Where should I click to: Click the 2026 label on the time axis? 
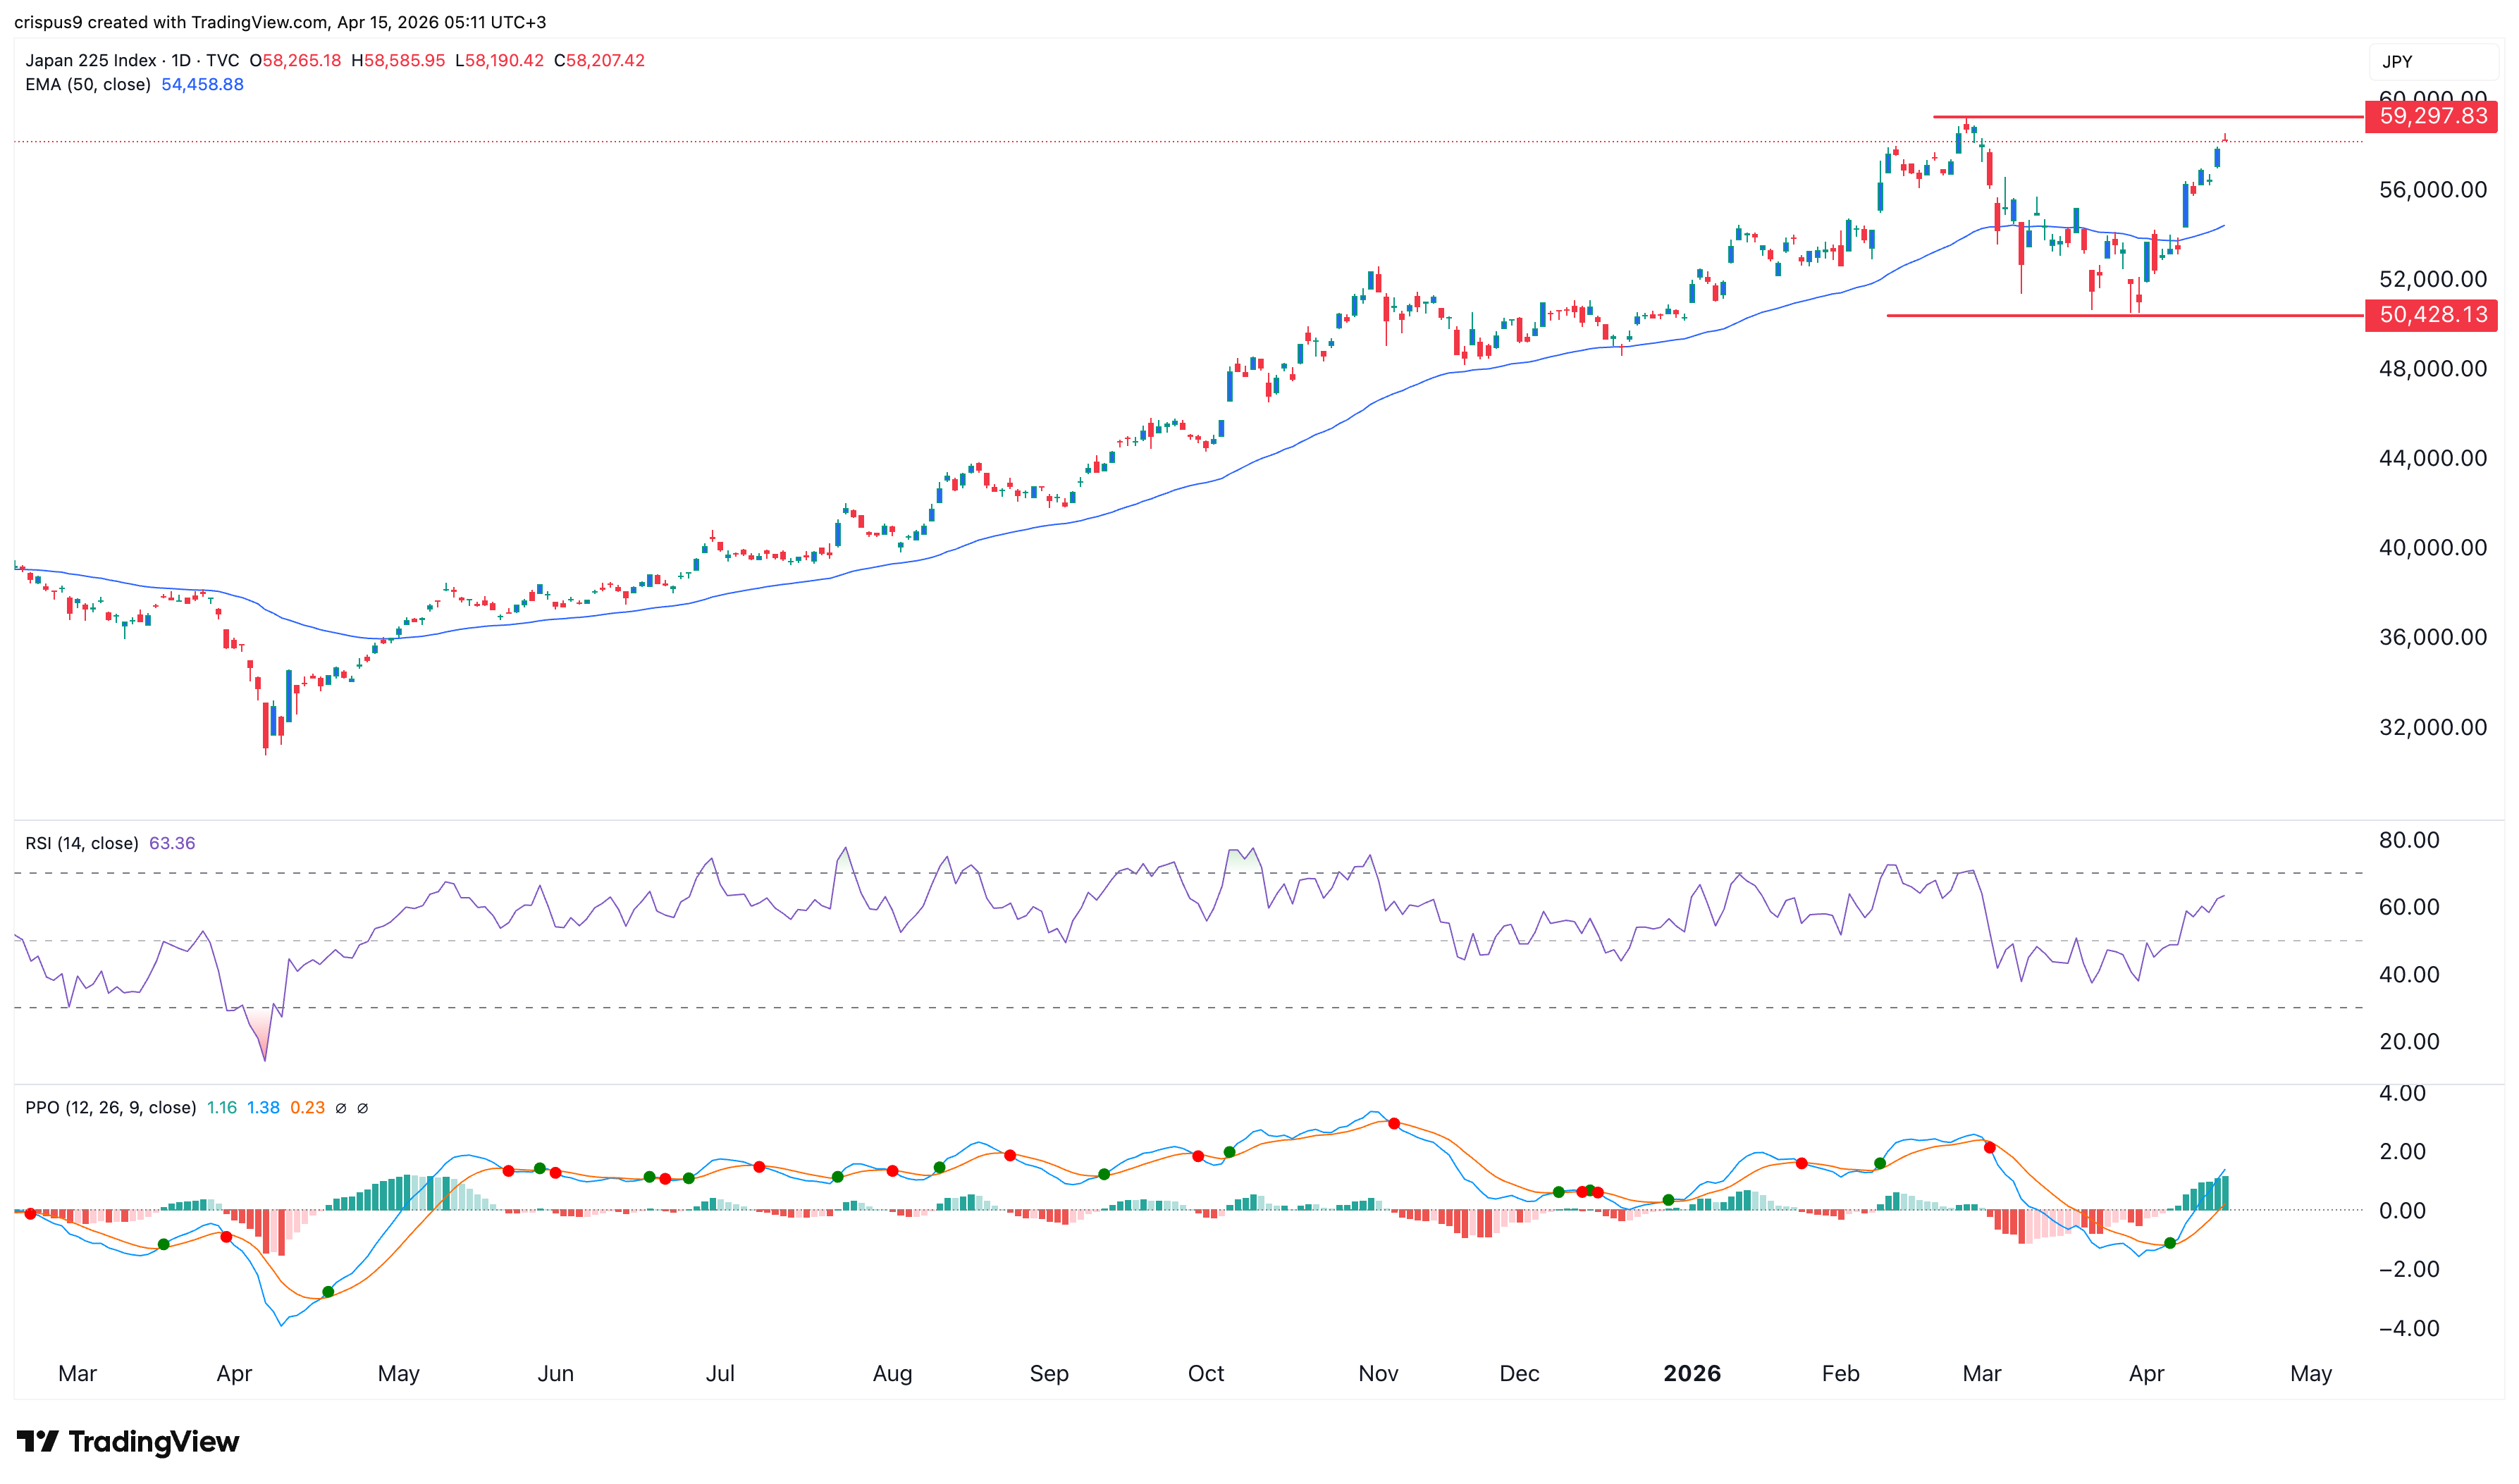point(1693,1373)
